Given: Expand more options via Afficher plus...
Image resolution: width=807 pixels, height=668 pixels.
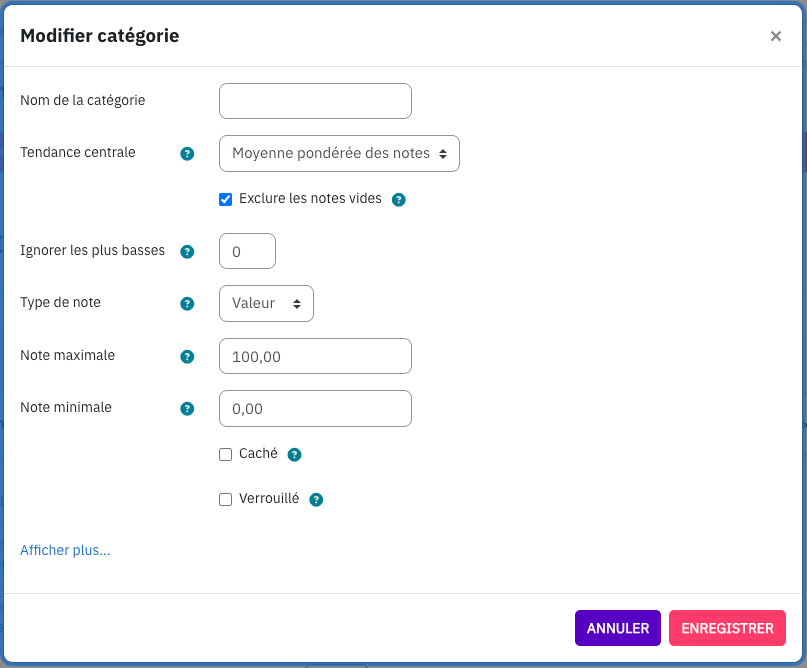Looking at the screenshot, I should (x=65, y=550).
